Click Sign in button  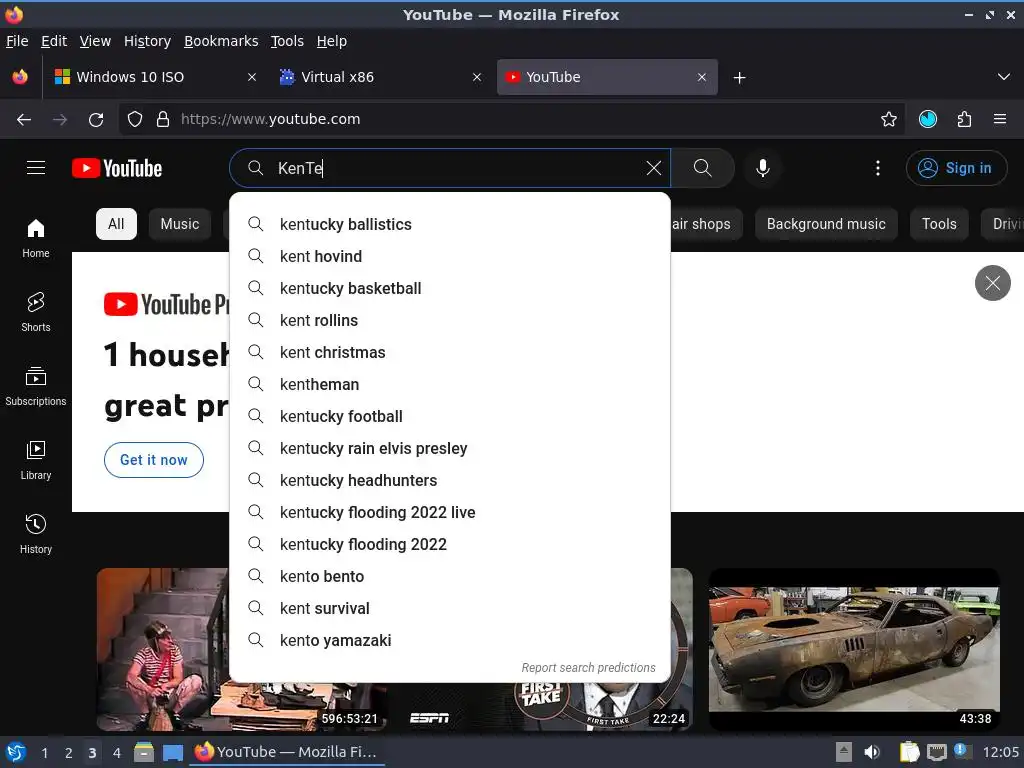point(955,168)
